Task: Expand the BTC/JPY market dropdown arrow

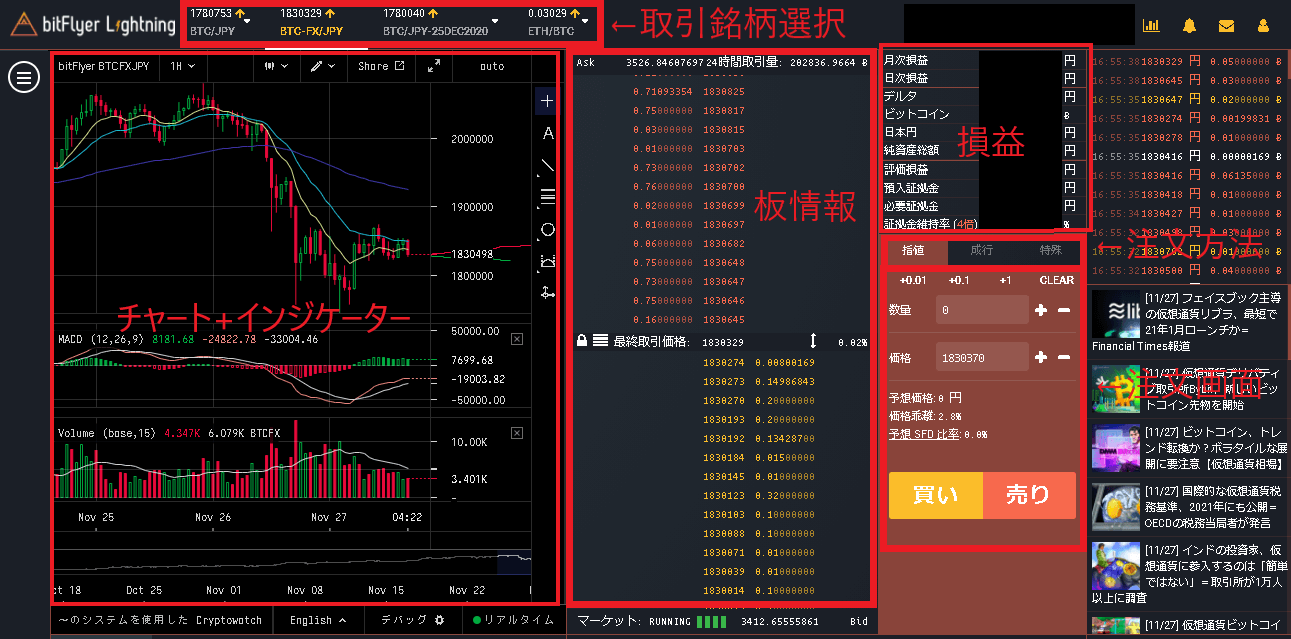Action: coord(246,19)
